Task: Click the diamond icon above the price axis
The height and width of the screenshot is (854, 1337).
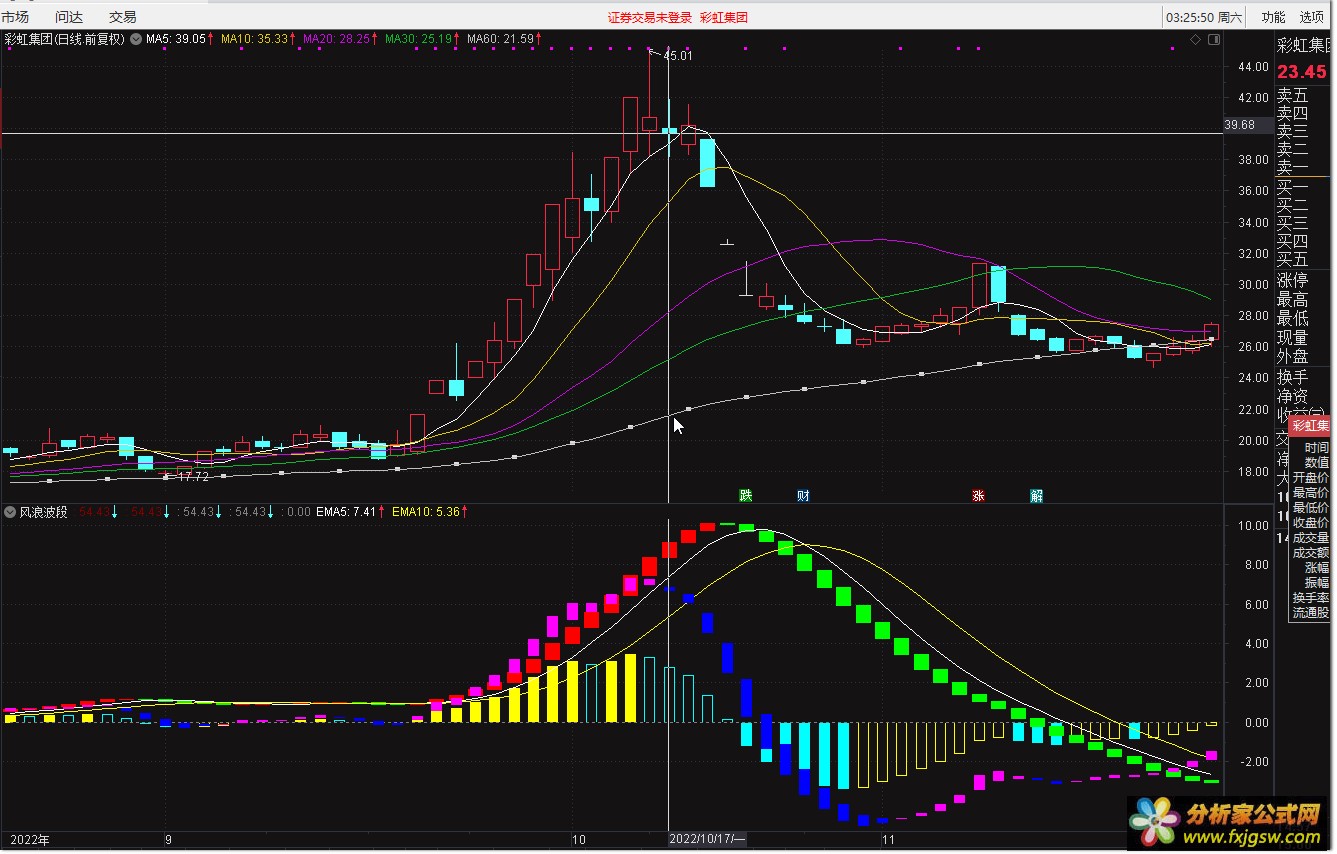Action: [1195, 39]
